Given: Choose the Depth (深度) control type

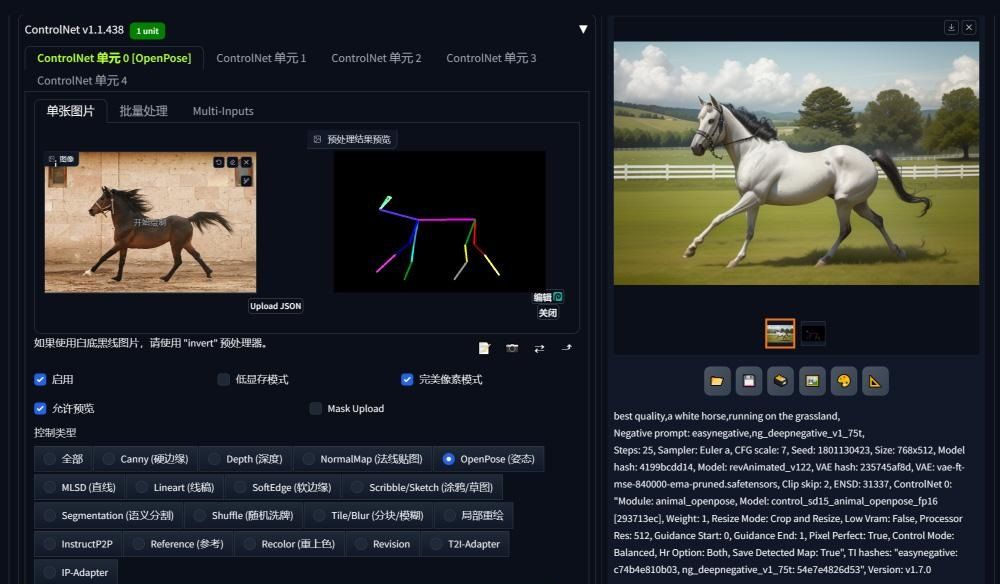Looking at the screenshot, I should (x=214, y=459).
